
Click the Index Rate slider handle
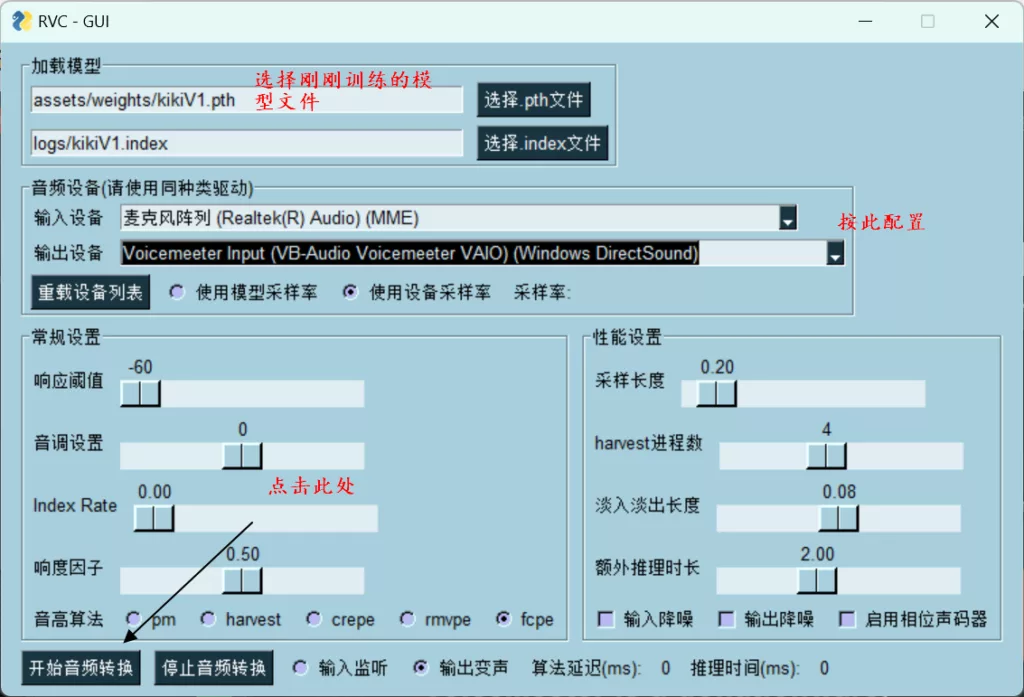click(154, 518)
